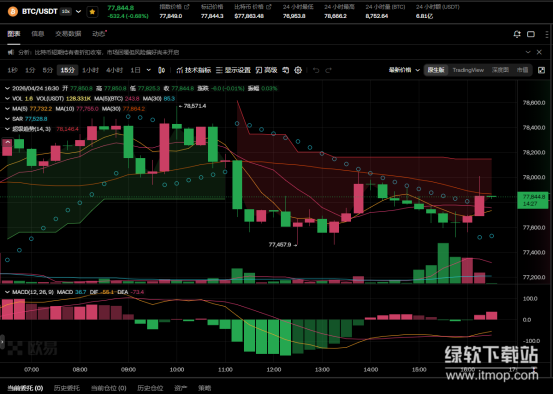
Task: Click the candlestick chart type icon
Action: click(162, 70)
